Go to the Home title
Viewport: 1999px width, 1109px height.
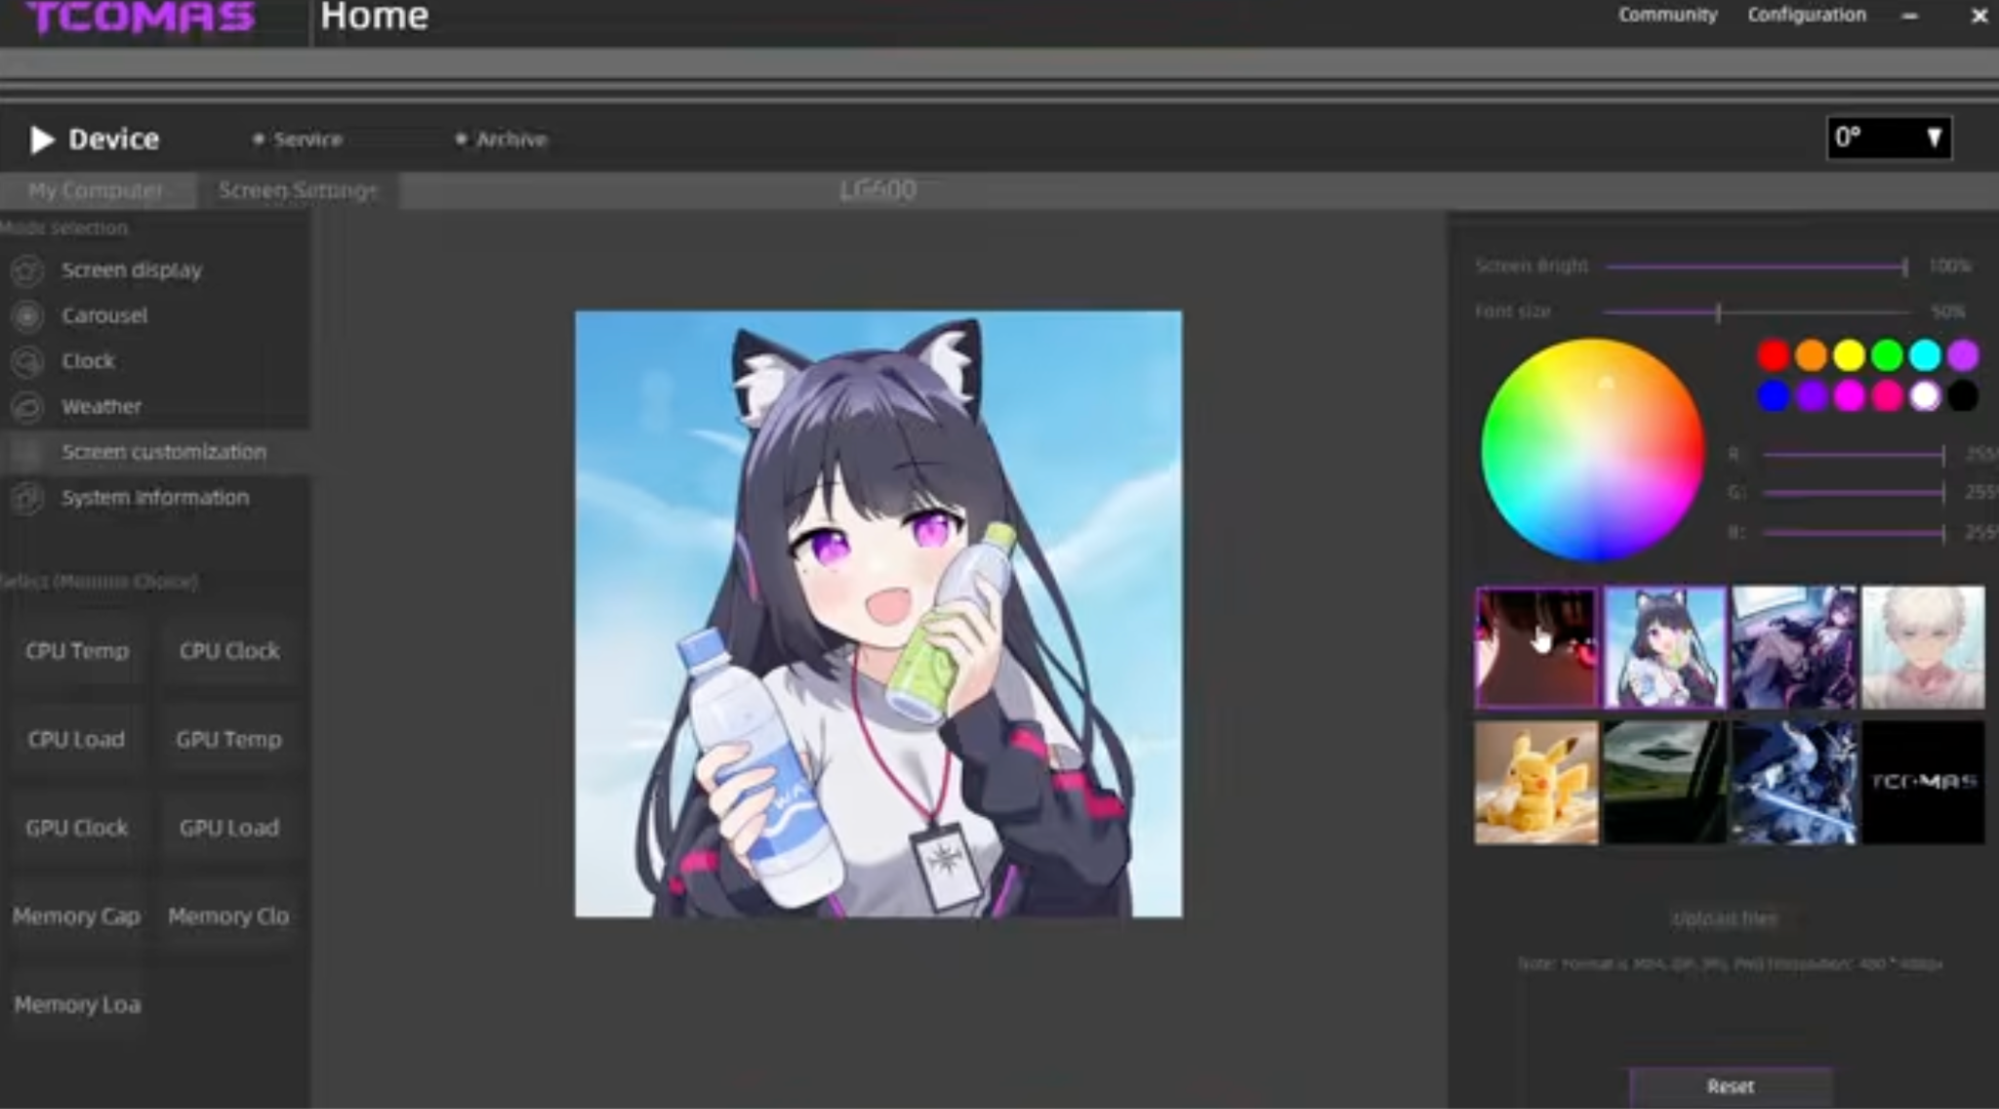(375, 16)
